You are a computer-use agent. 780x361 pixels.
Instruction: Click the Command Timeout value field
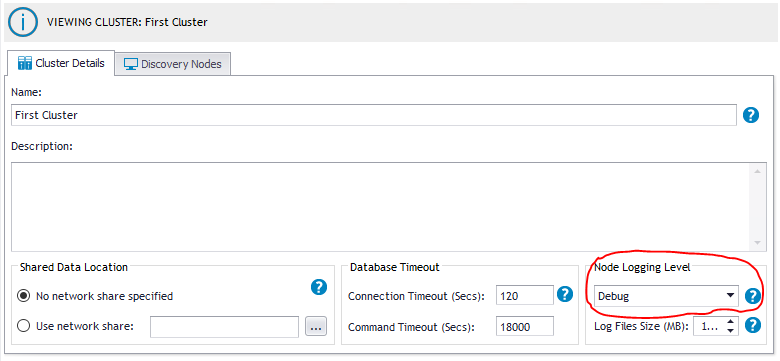click(525, 327)
